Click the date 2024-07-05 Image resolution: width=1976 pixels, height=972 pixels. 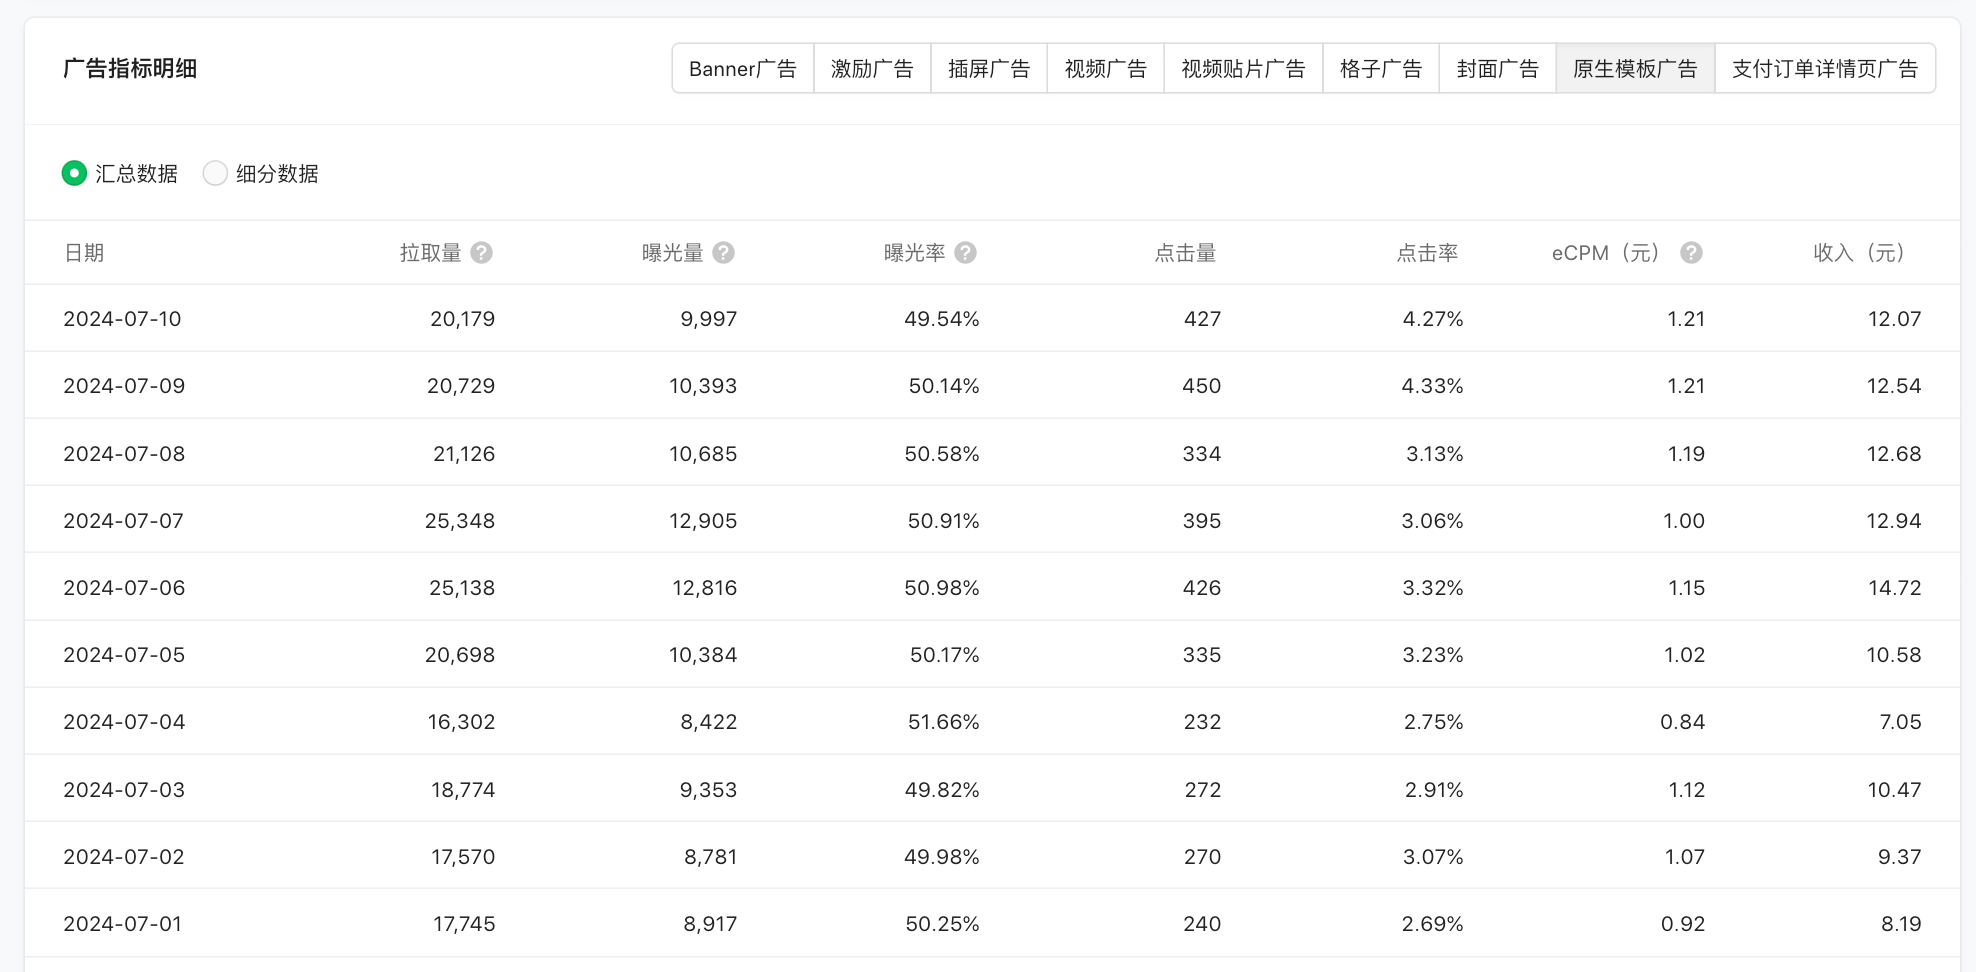pyautogui.click(x=124, y=655)
